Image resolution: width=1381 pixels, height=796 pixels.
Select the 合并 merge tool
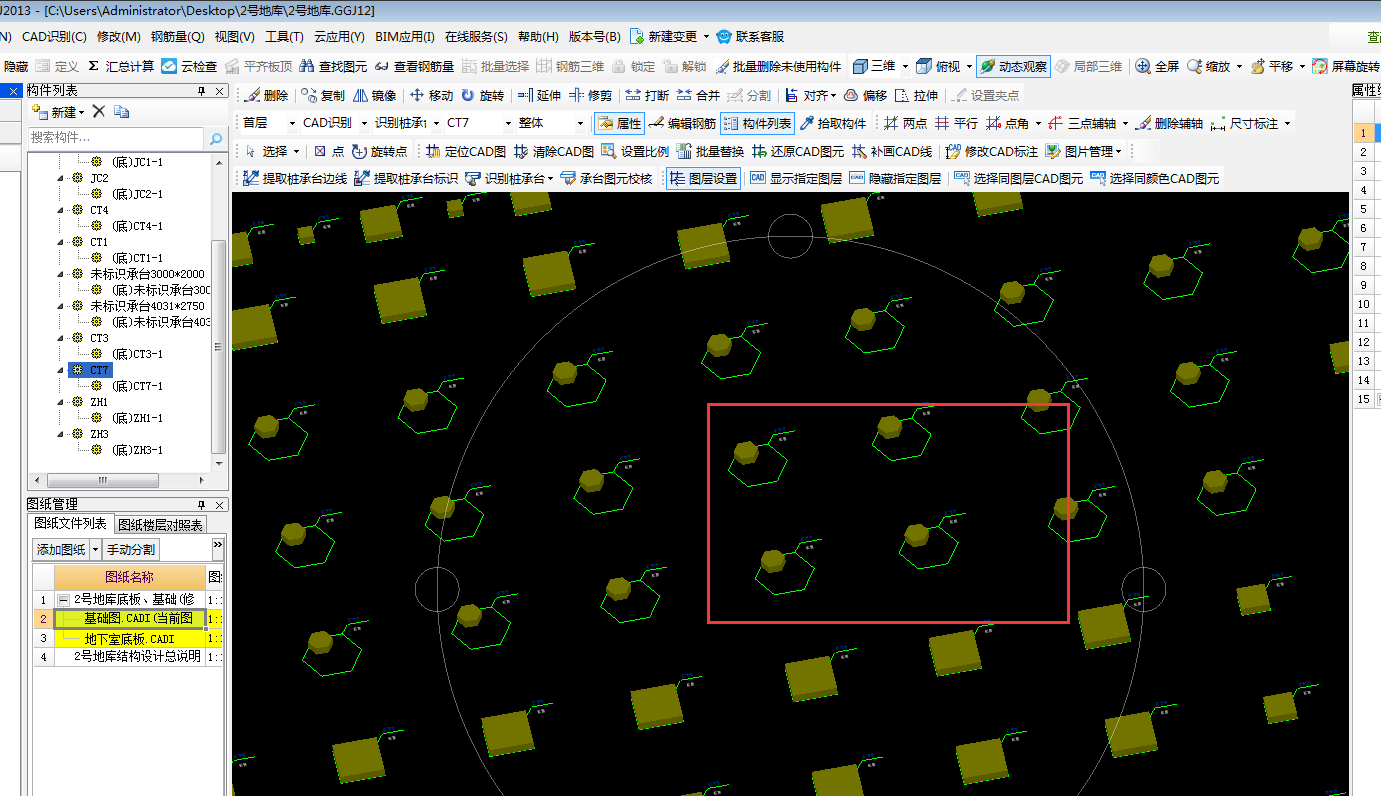coord(698,96)
